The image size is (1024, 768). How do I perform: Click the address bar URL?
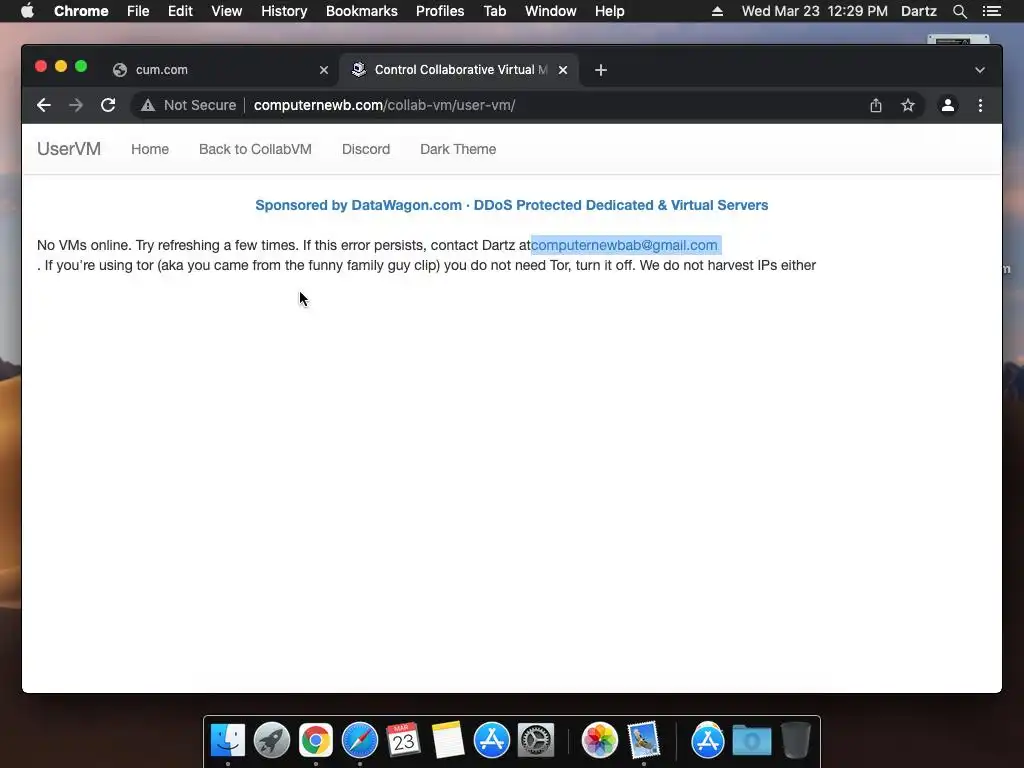(385, 105)
